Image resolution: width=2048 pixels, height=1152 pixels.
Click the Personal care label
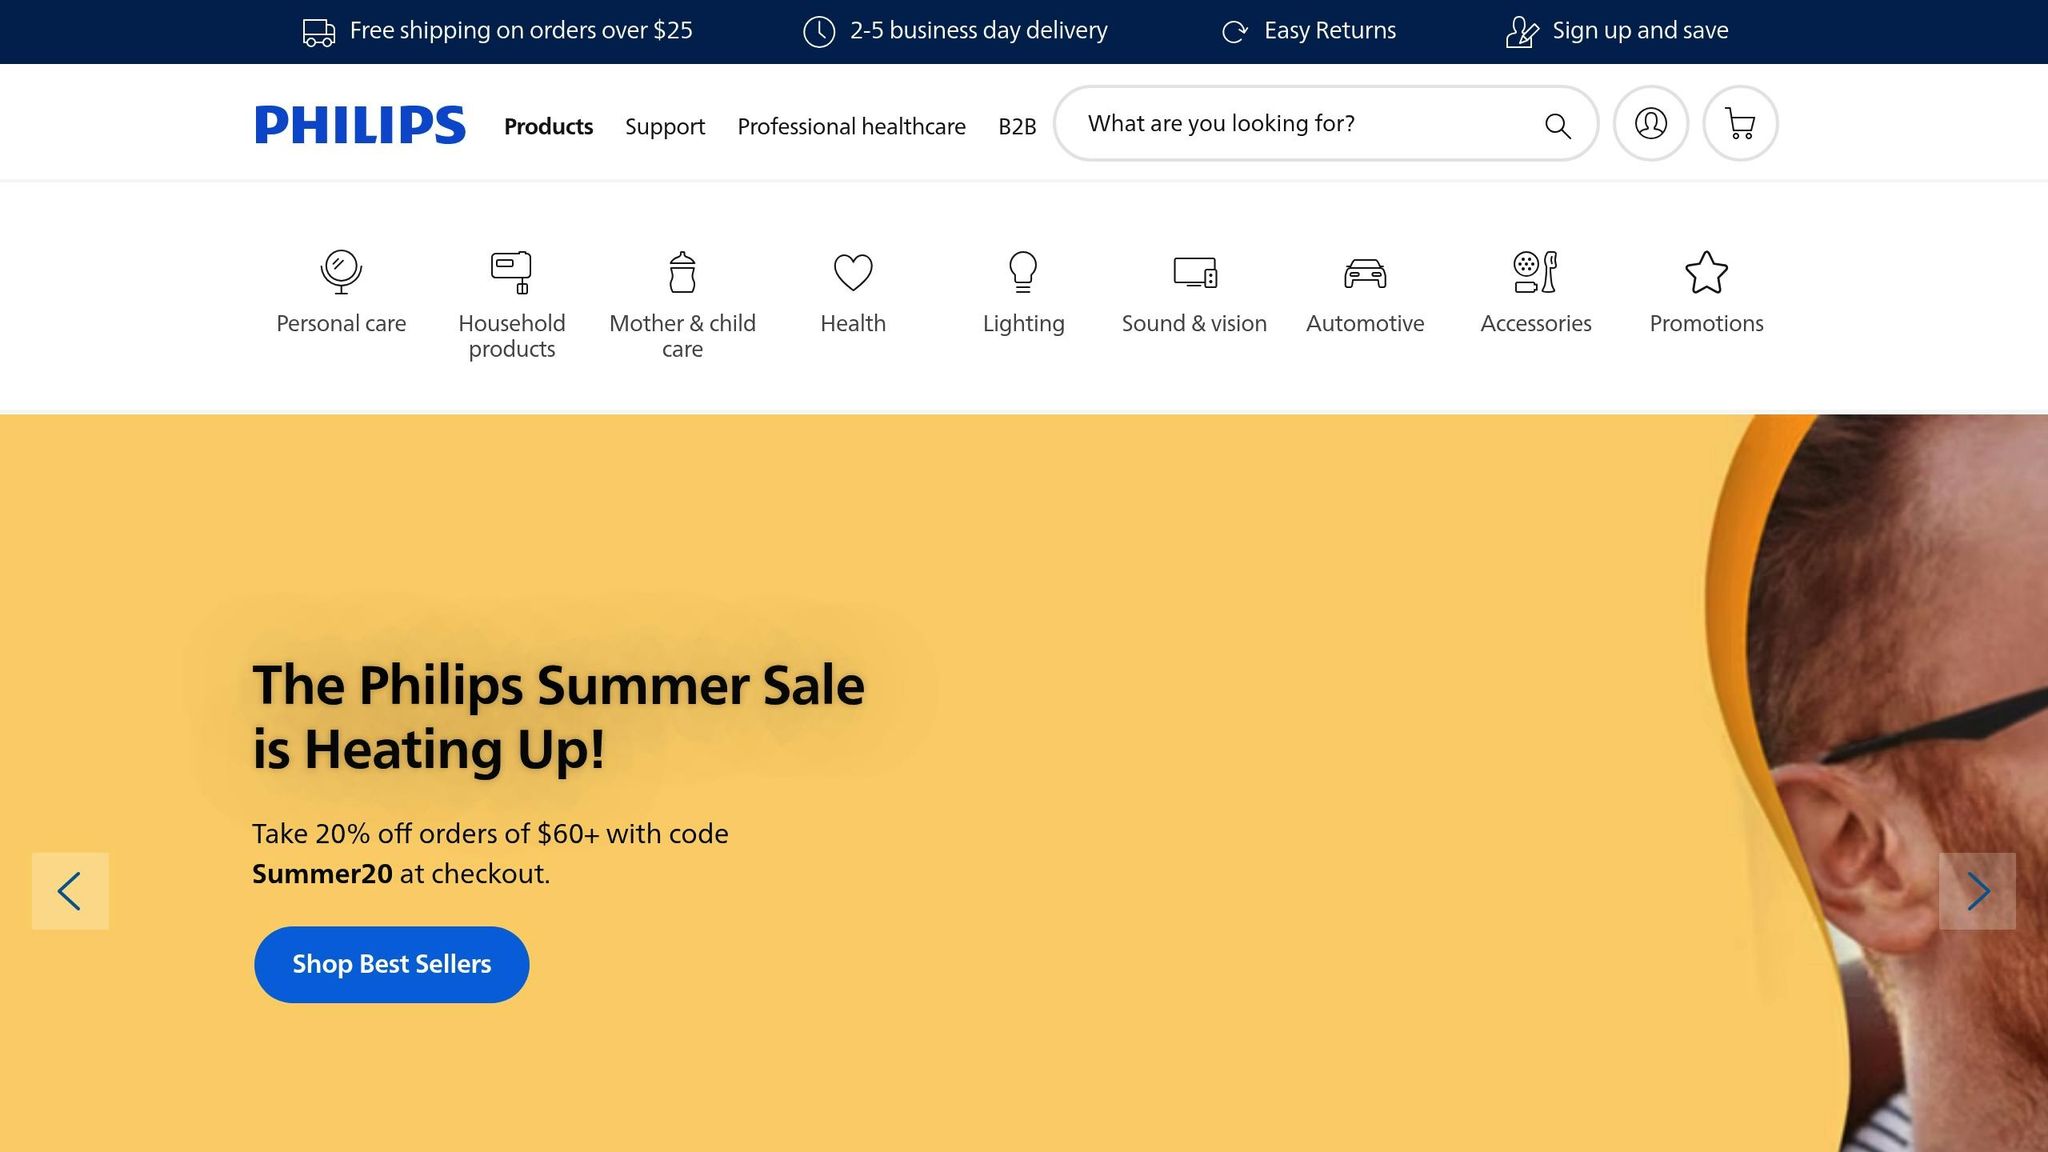pyautogui.click(x=341, y=324)
